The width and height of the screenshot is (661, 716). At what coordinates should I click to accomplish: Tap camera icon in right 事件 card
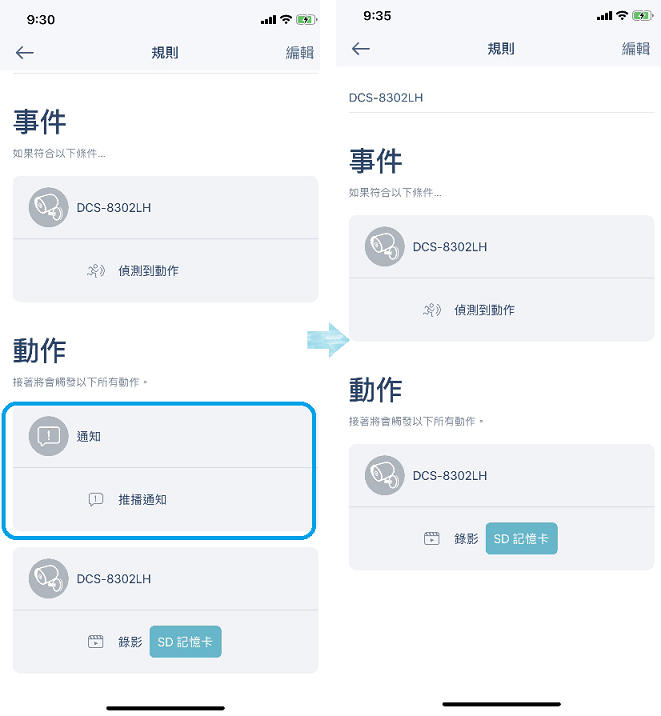click(x=384, y=246)
